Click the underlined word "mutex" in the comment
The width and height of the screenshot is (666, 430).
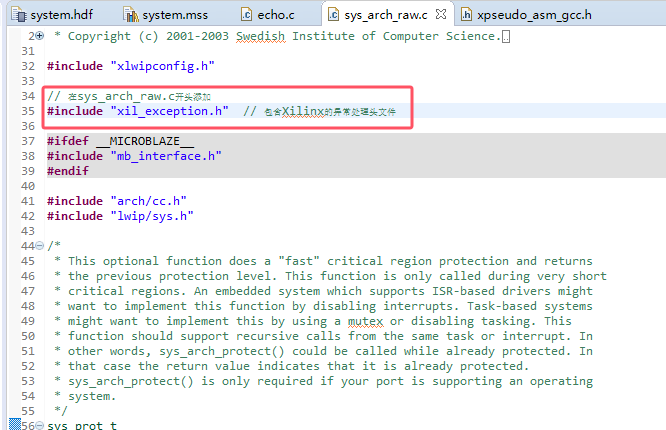[x=368, y=321]
